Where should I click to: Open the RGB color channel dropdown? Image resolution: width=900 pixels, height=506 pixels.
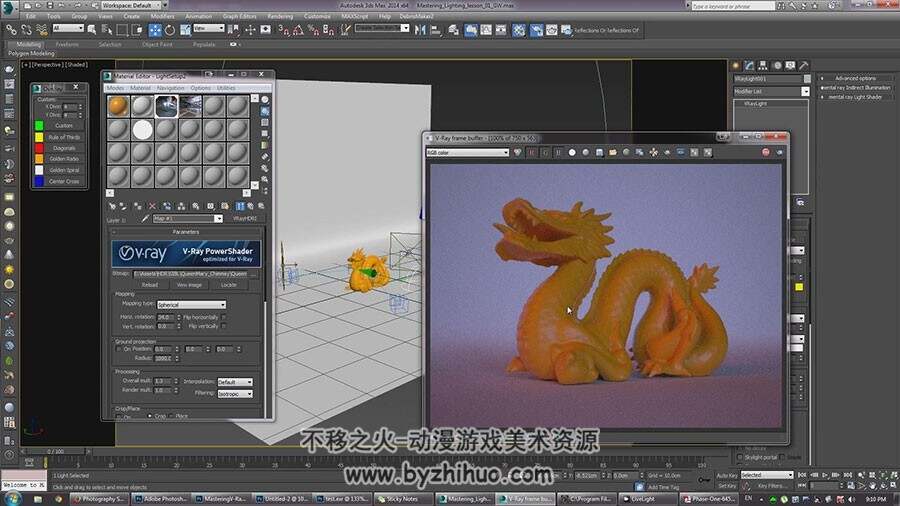(x=467, y=152)
